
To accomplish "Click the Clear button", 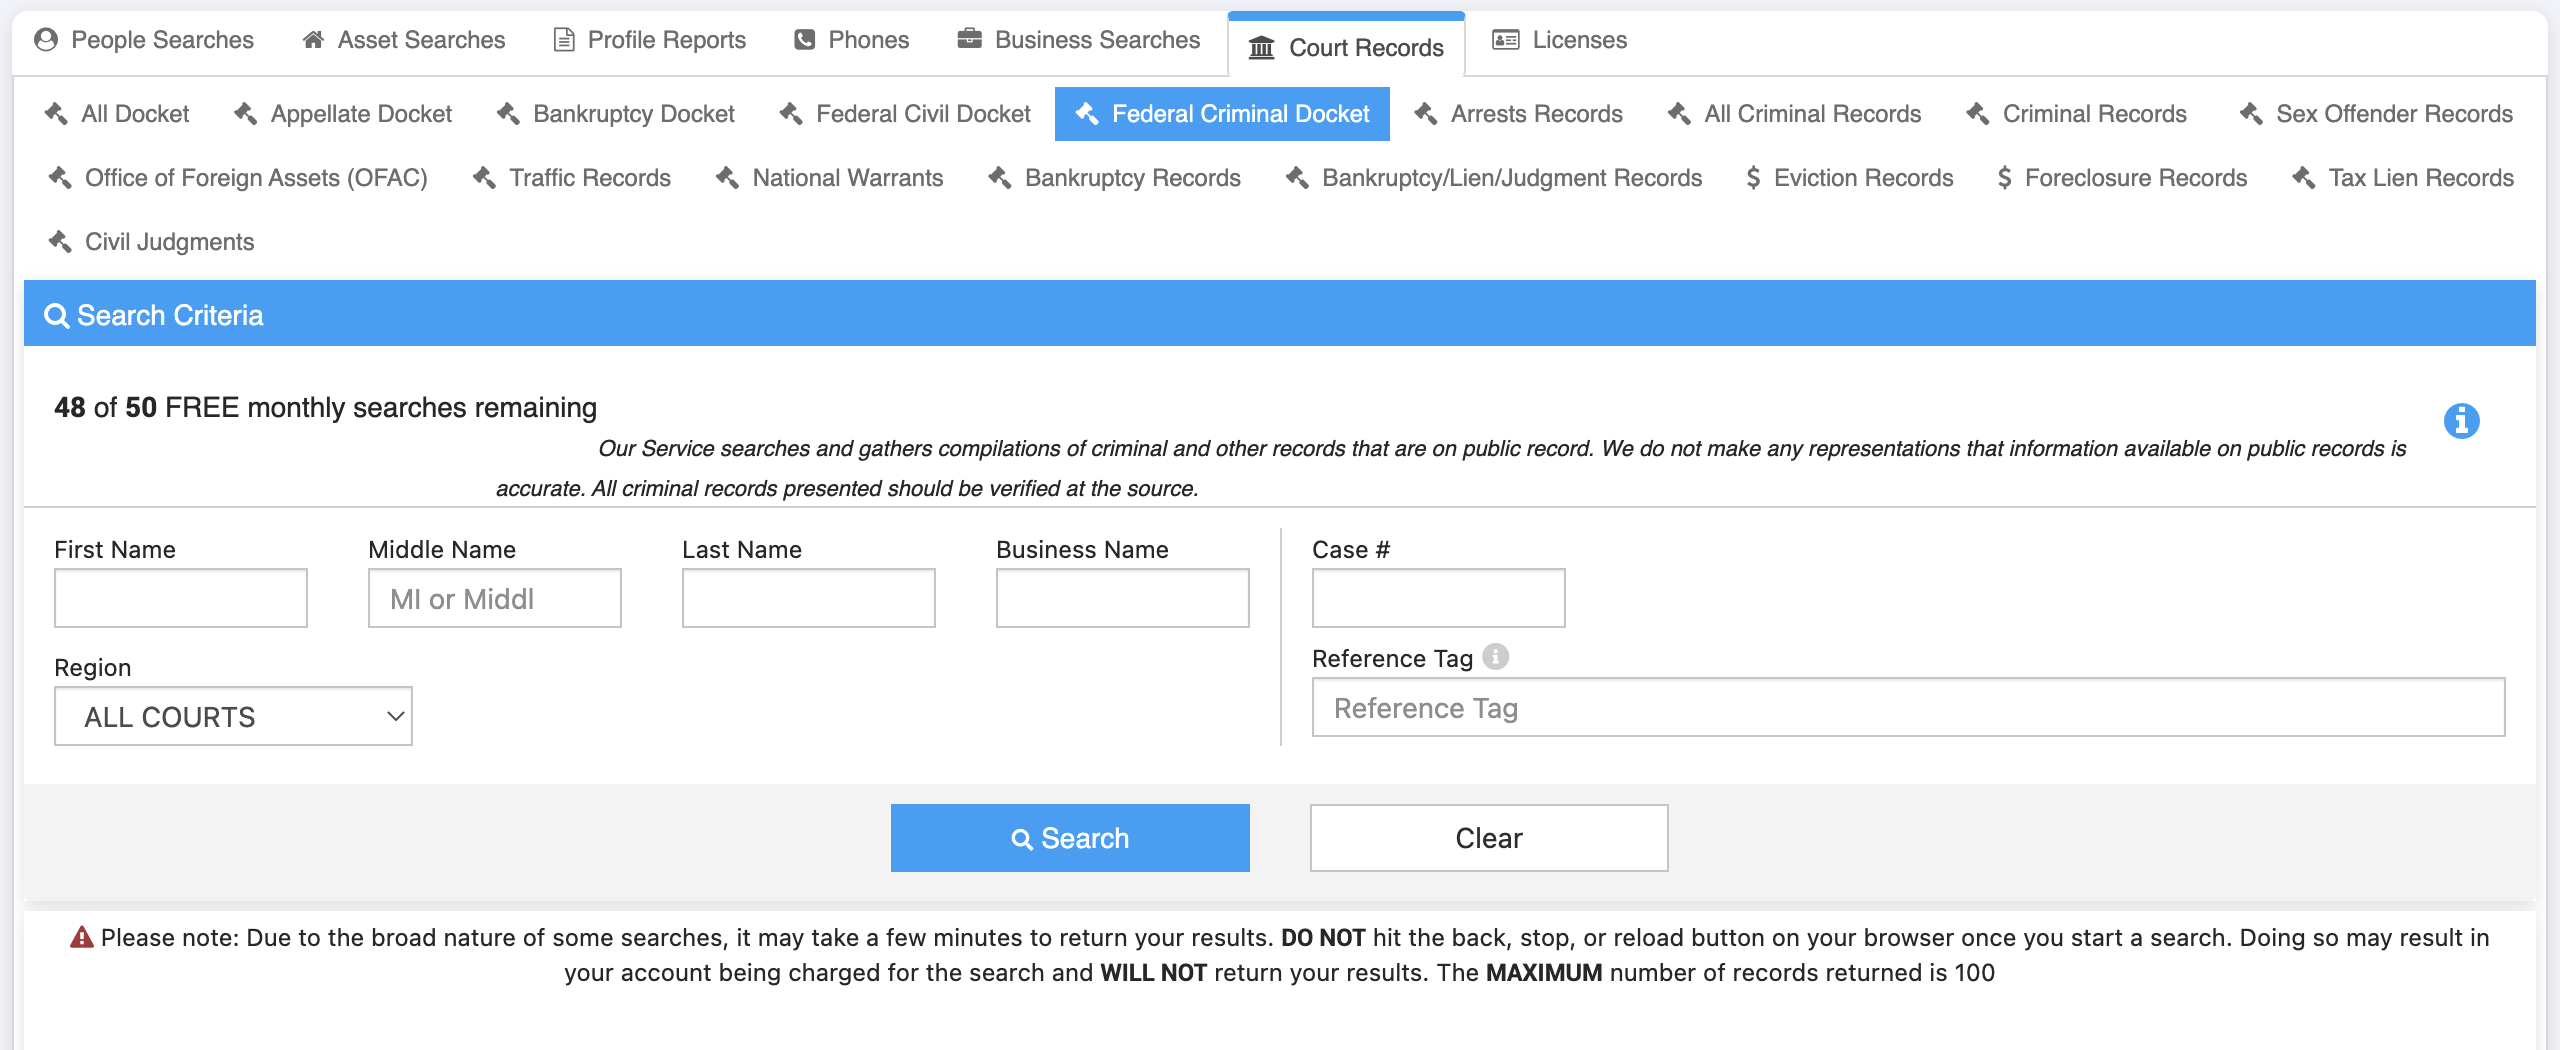I will [1488, 838].
